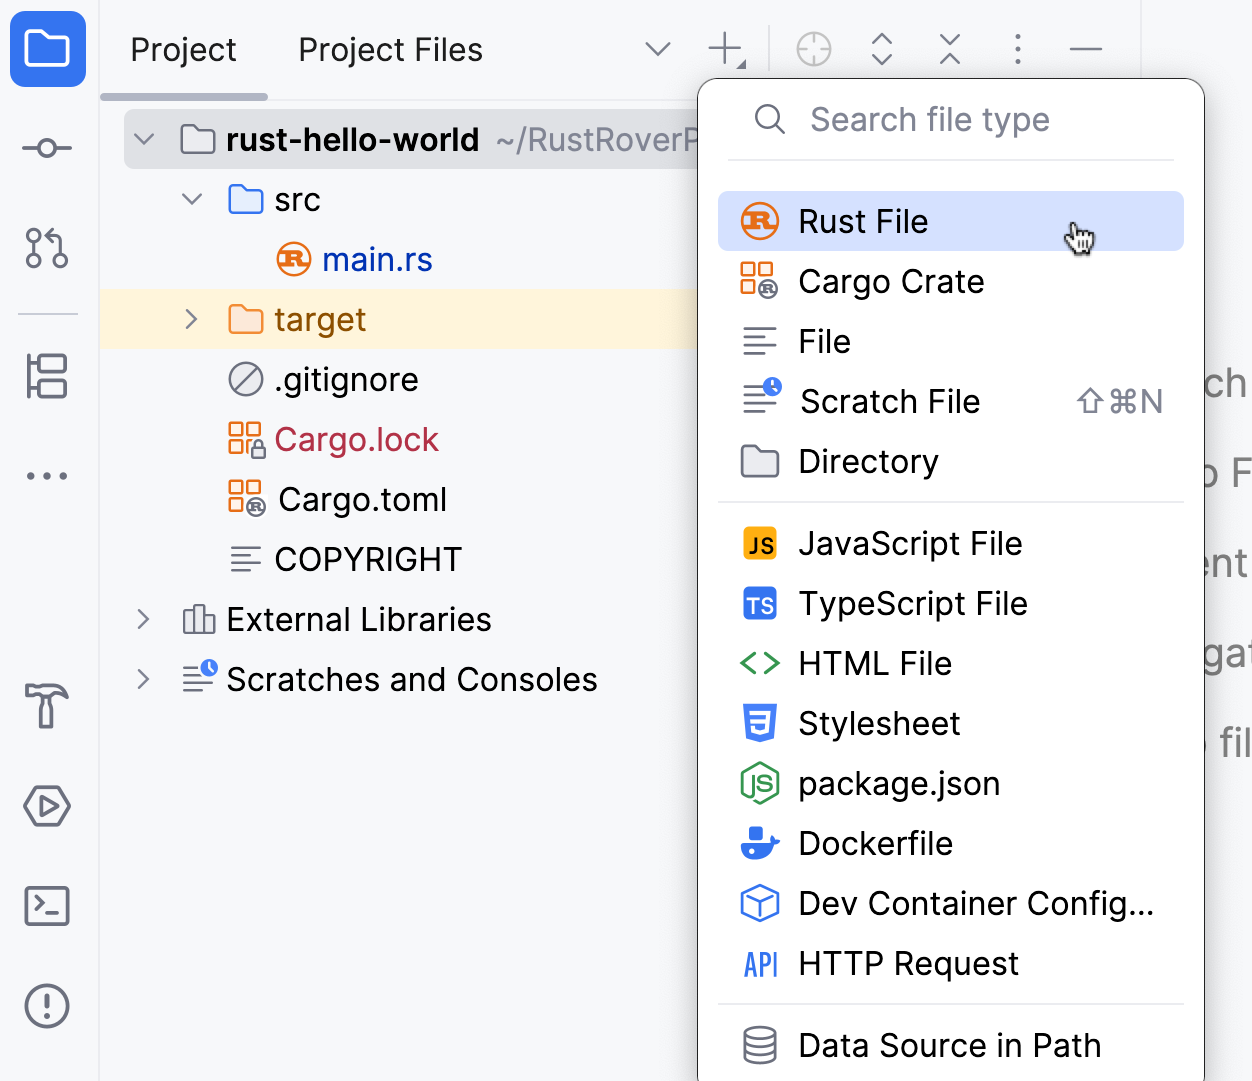1252x1081 pixels.
Task: Expand all nodes with Expand All icon
Action: tap(881, 48)
